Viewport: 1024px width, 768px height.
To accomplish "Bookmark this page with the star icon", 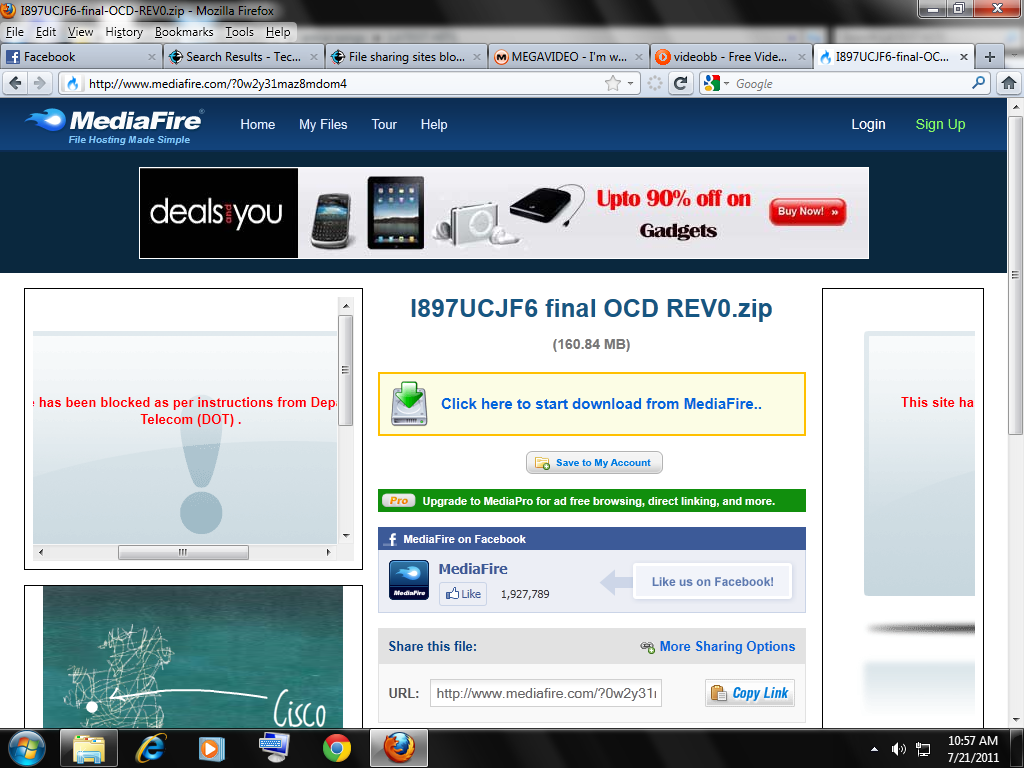I will 613,83.
